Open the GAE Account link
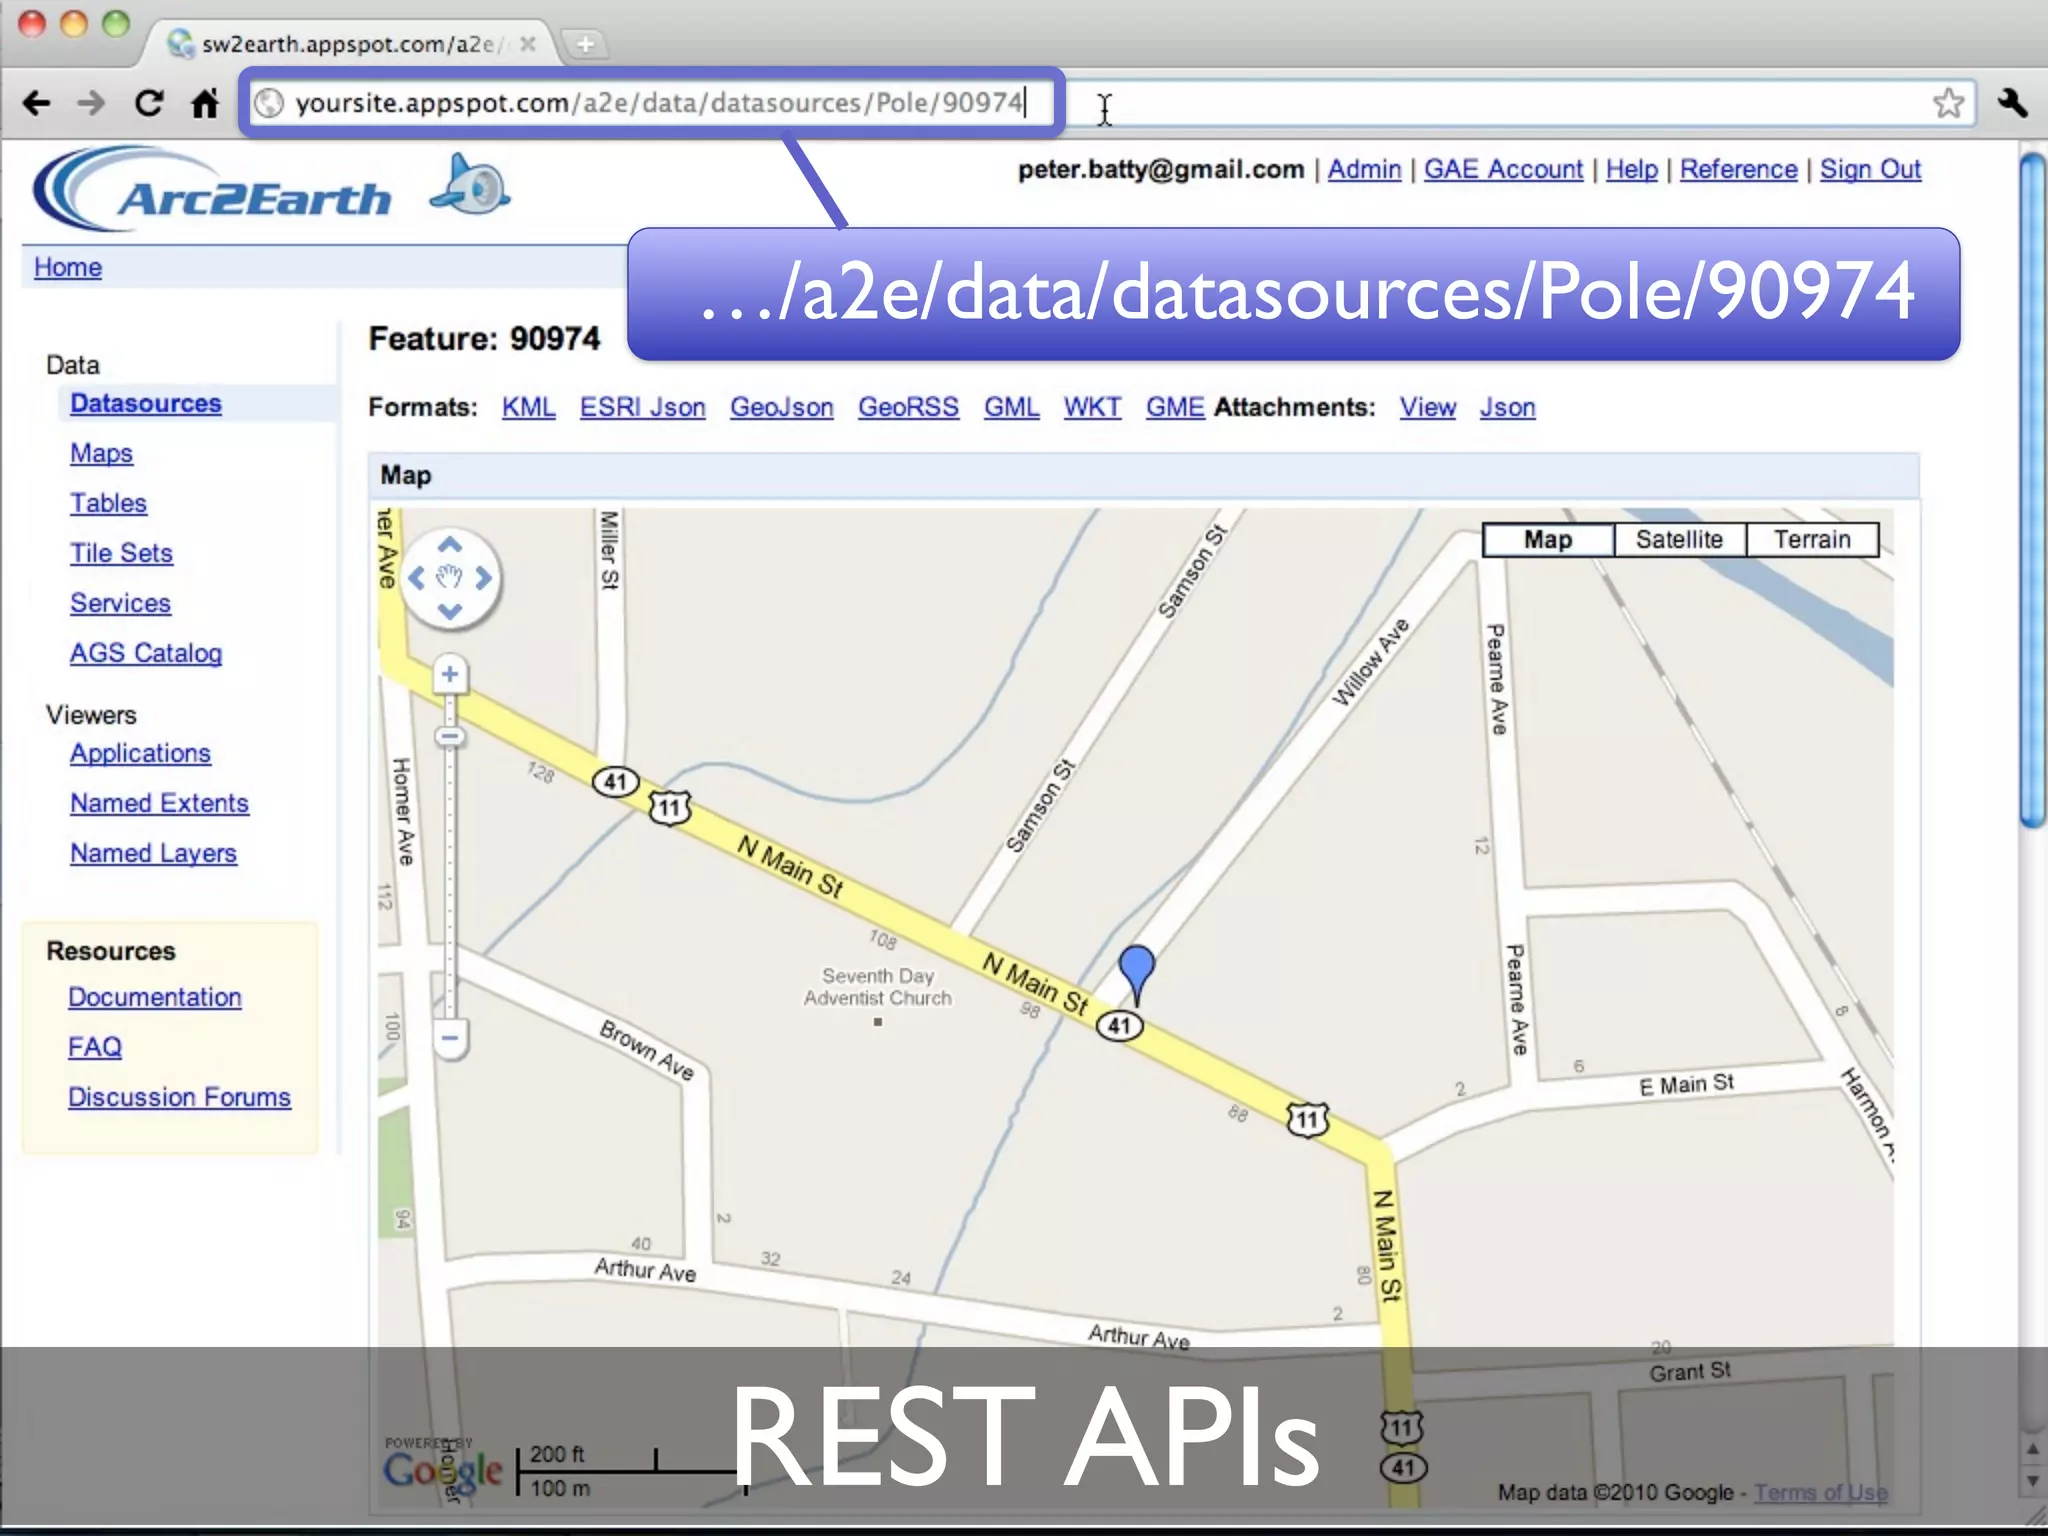Image resolution: width=2048 pixels, height=1536 pixels. (1503, 170)
